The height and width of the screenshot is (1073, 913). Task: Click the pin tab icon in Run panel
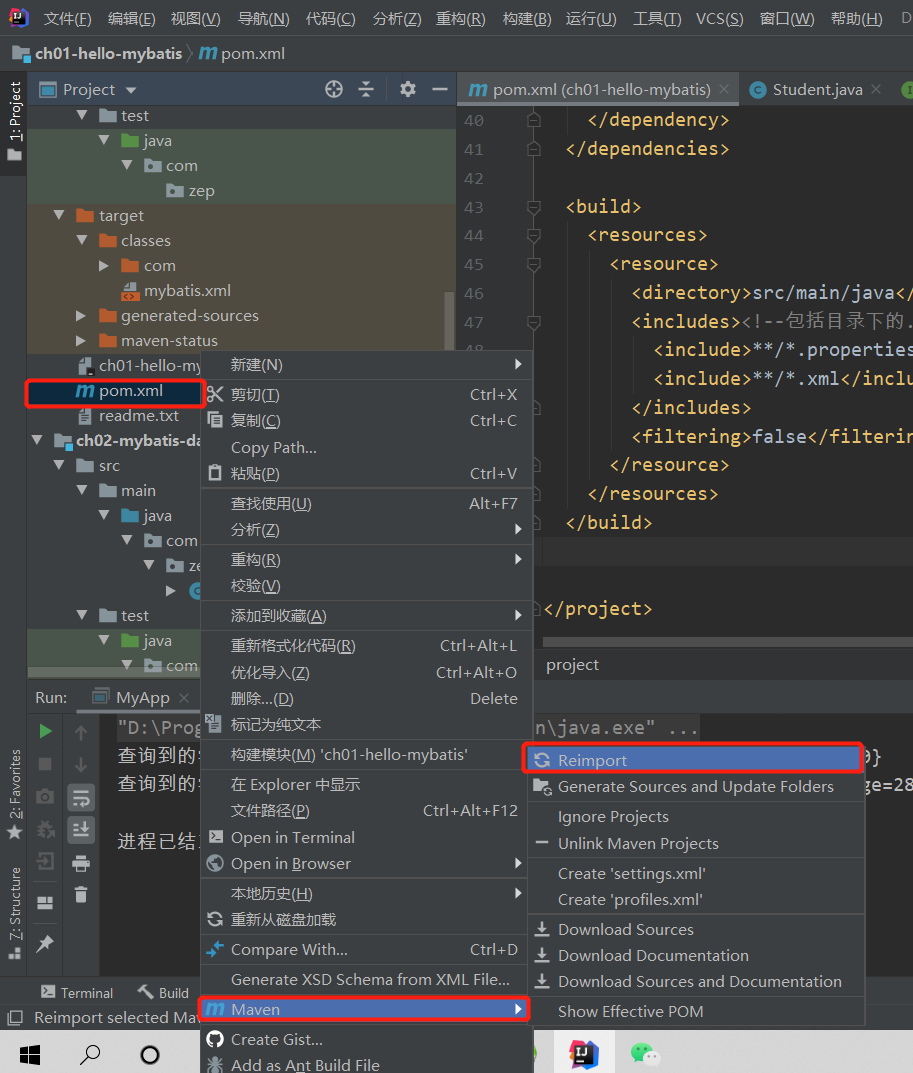(x=45, y=944)
